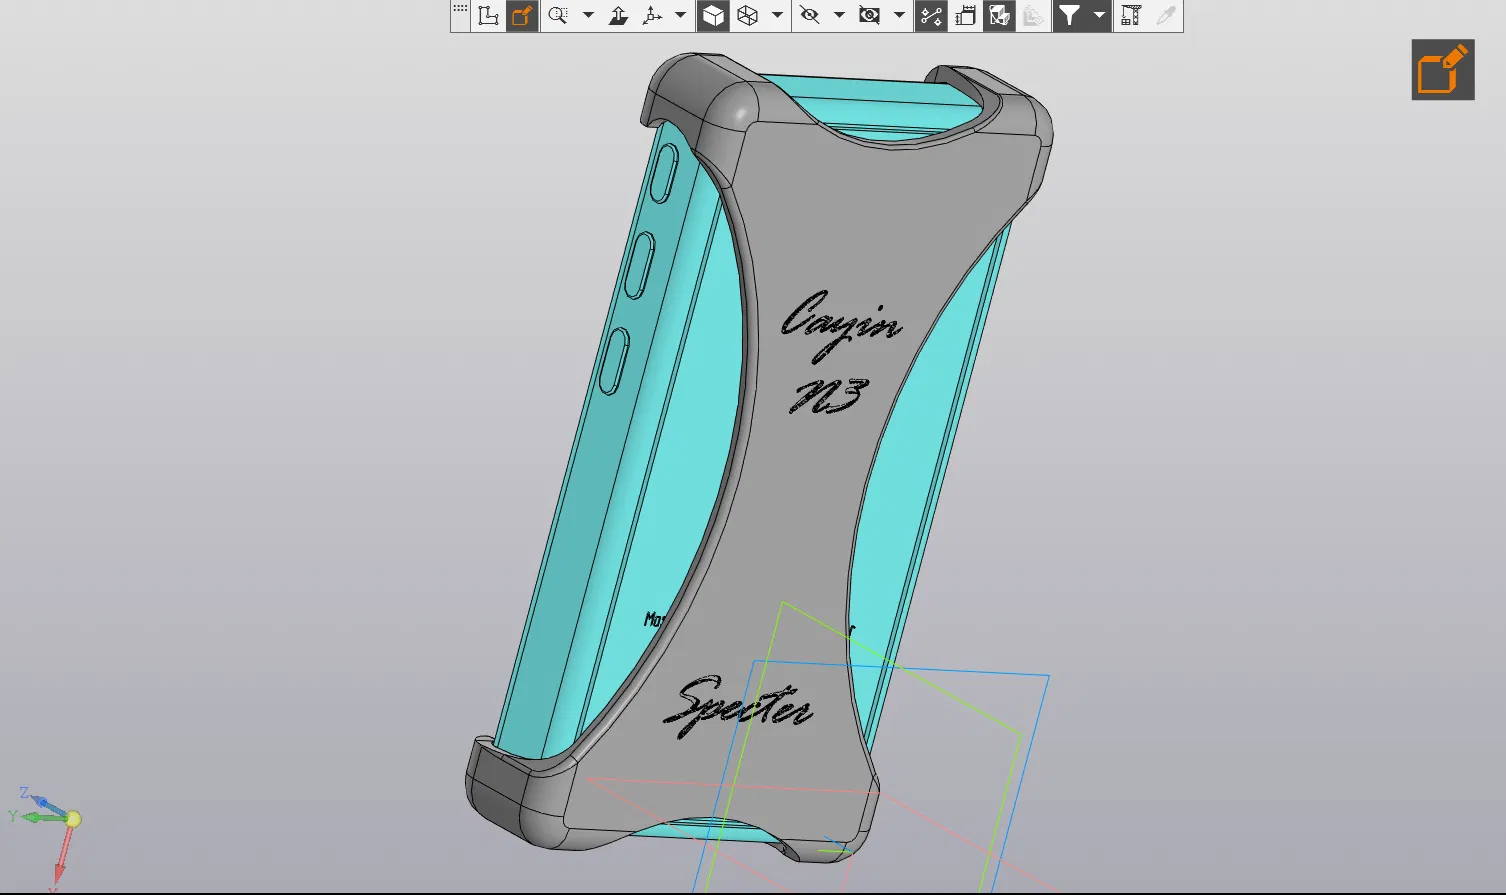Click the toolbar drag handle grip

[460, 9]
